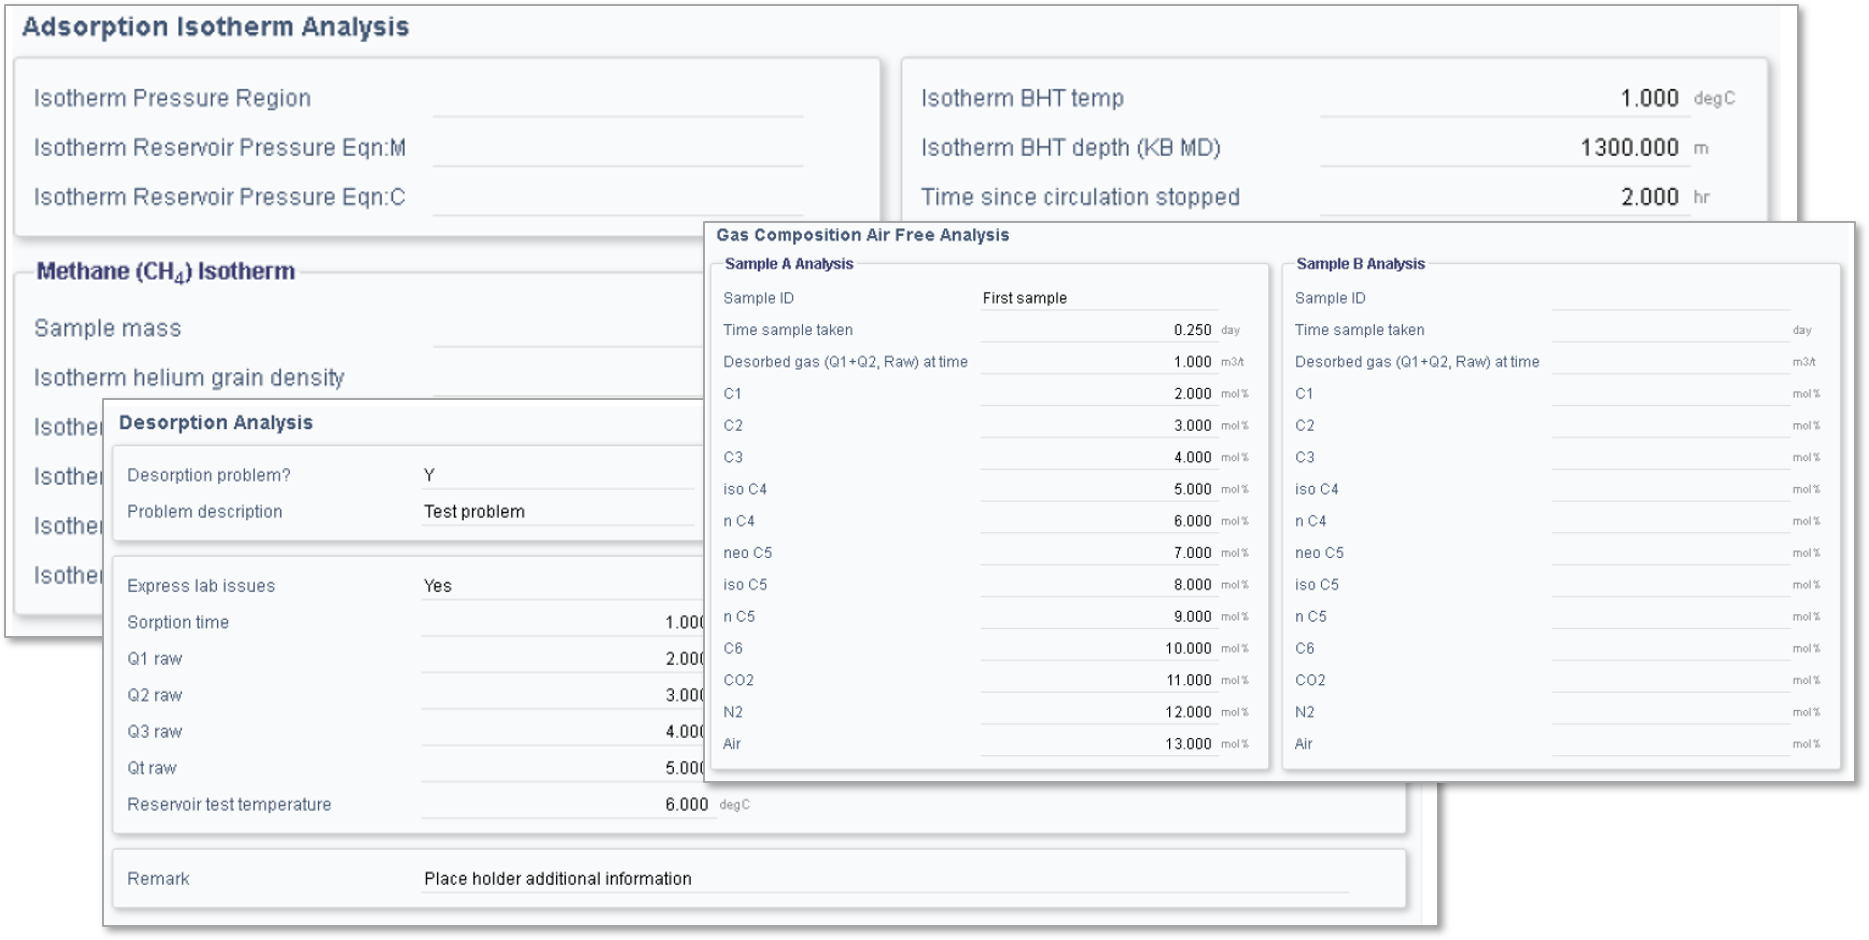Edit Sample A's Sample ID field

[1098, 298]
